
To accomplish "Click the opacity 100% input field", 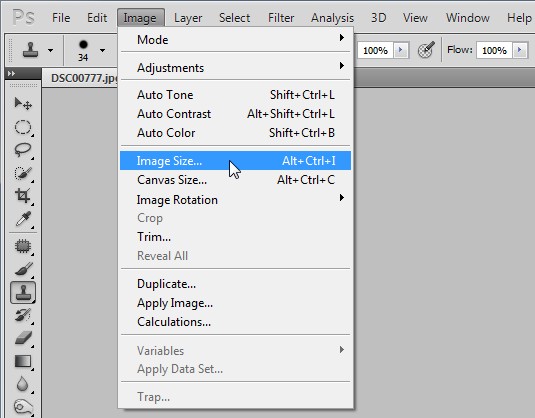I will coord(375,51).
